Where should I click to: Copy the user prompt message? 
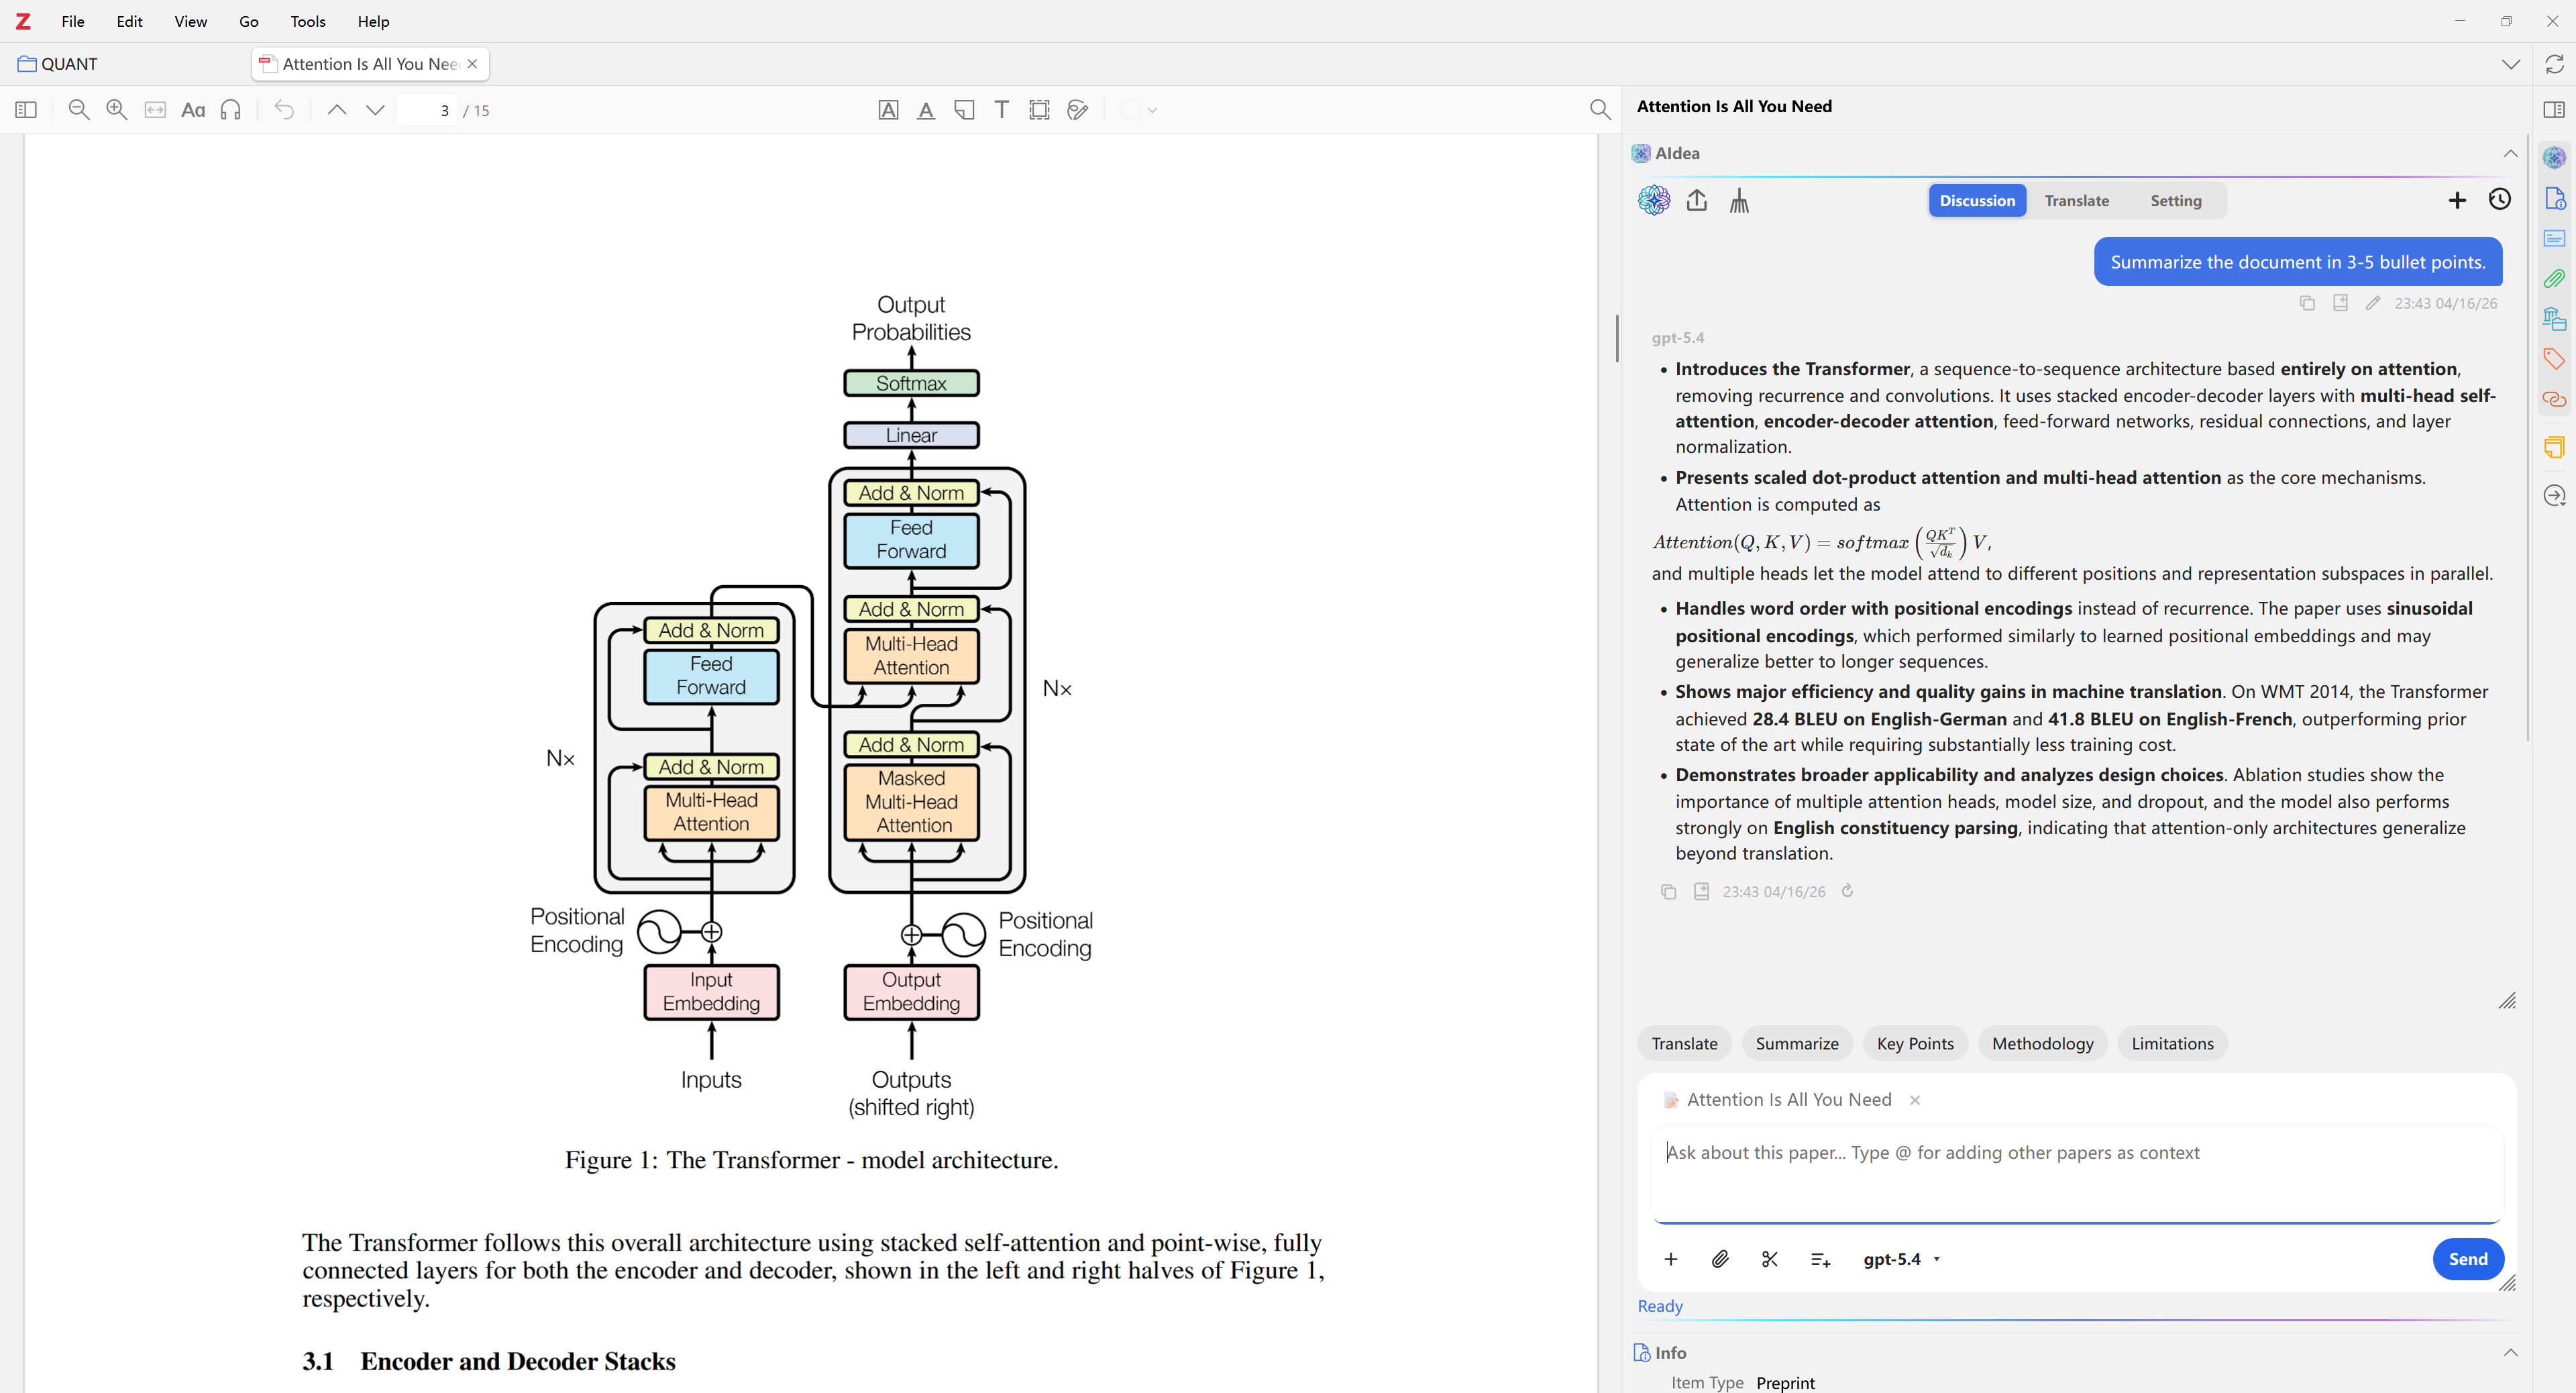click(2307, 303)
